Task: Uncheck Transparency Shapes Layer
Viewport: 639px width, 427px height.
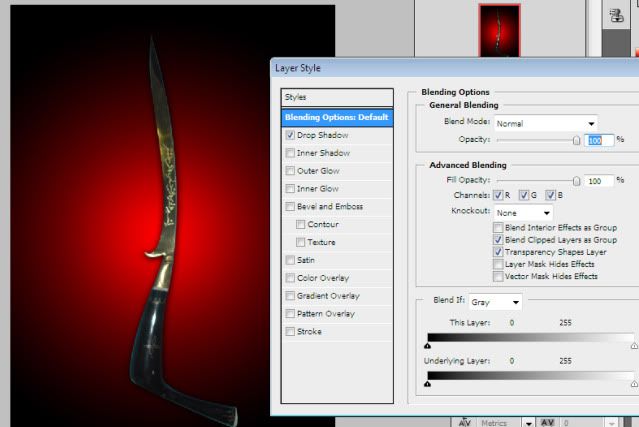Action: point(498,252)
